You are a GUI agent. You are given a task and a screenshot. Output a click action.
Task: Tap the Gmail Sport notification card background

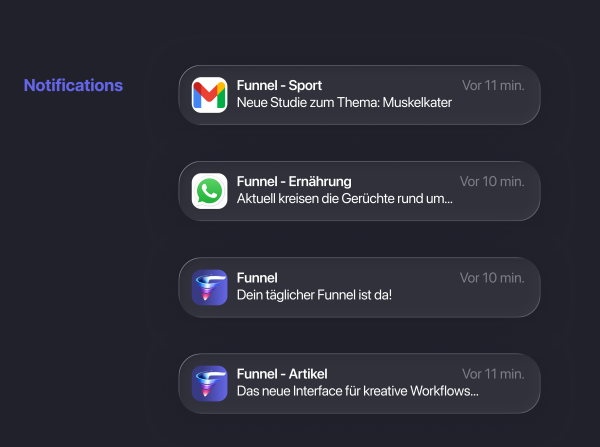pyautogui.click(x=500, y=106)
